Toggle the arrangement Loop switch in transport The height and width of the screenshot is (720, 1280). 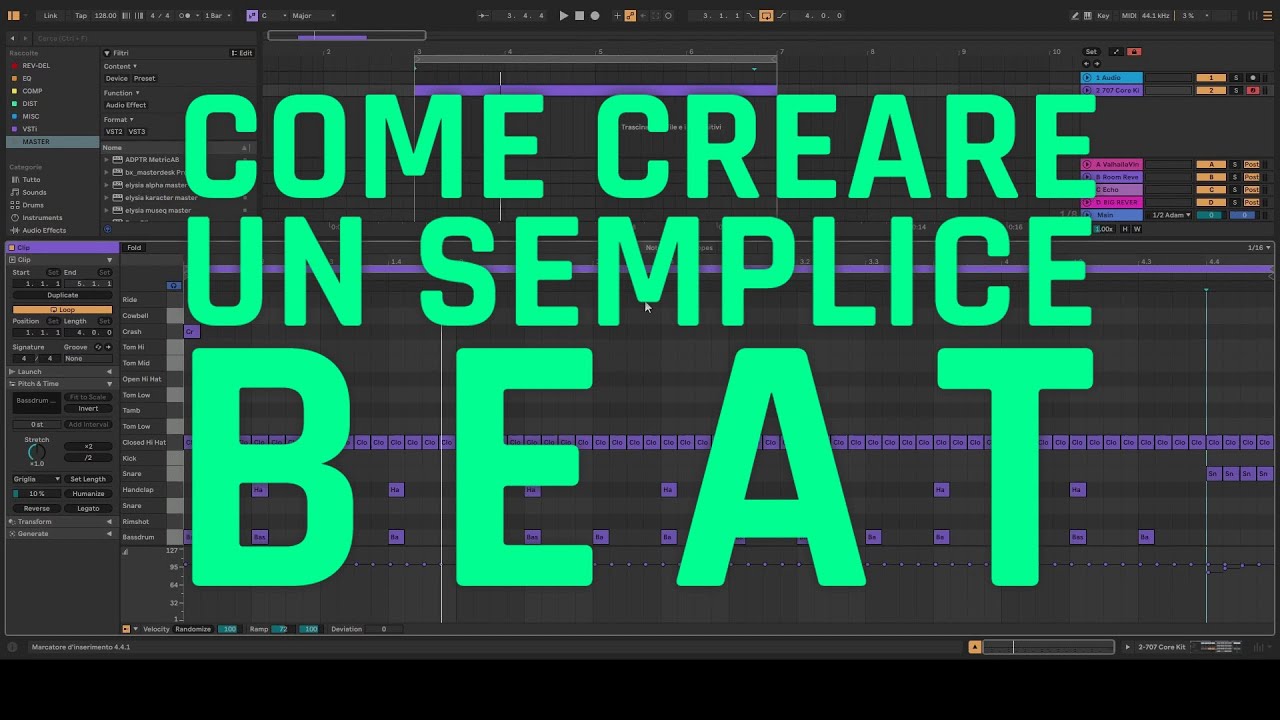pyautogui.click(x=766, y=16)
